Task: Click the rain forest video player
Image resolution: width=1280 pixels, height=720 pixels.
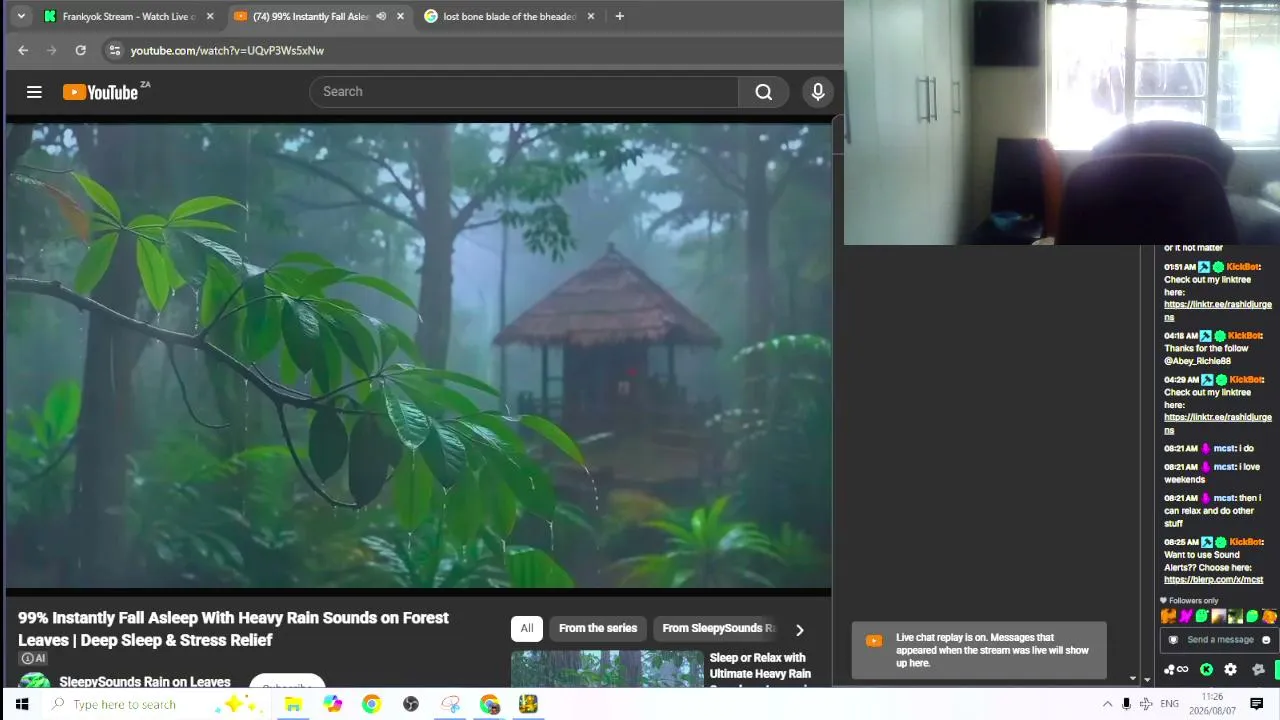Action: click(x=419, y=355)
